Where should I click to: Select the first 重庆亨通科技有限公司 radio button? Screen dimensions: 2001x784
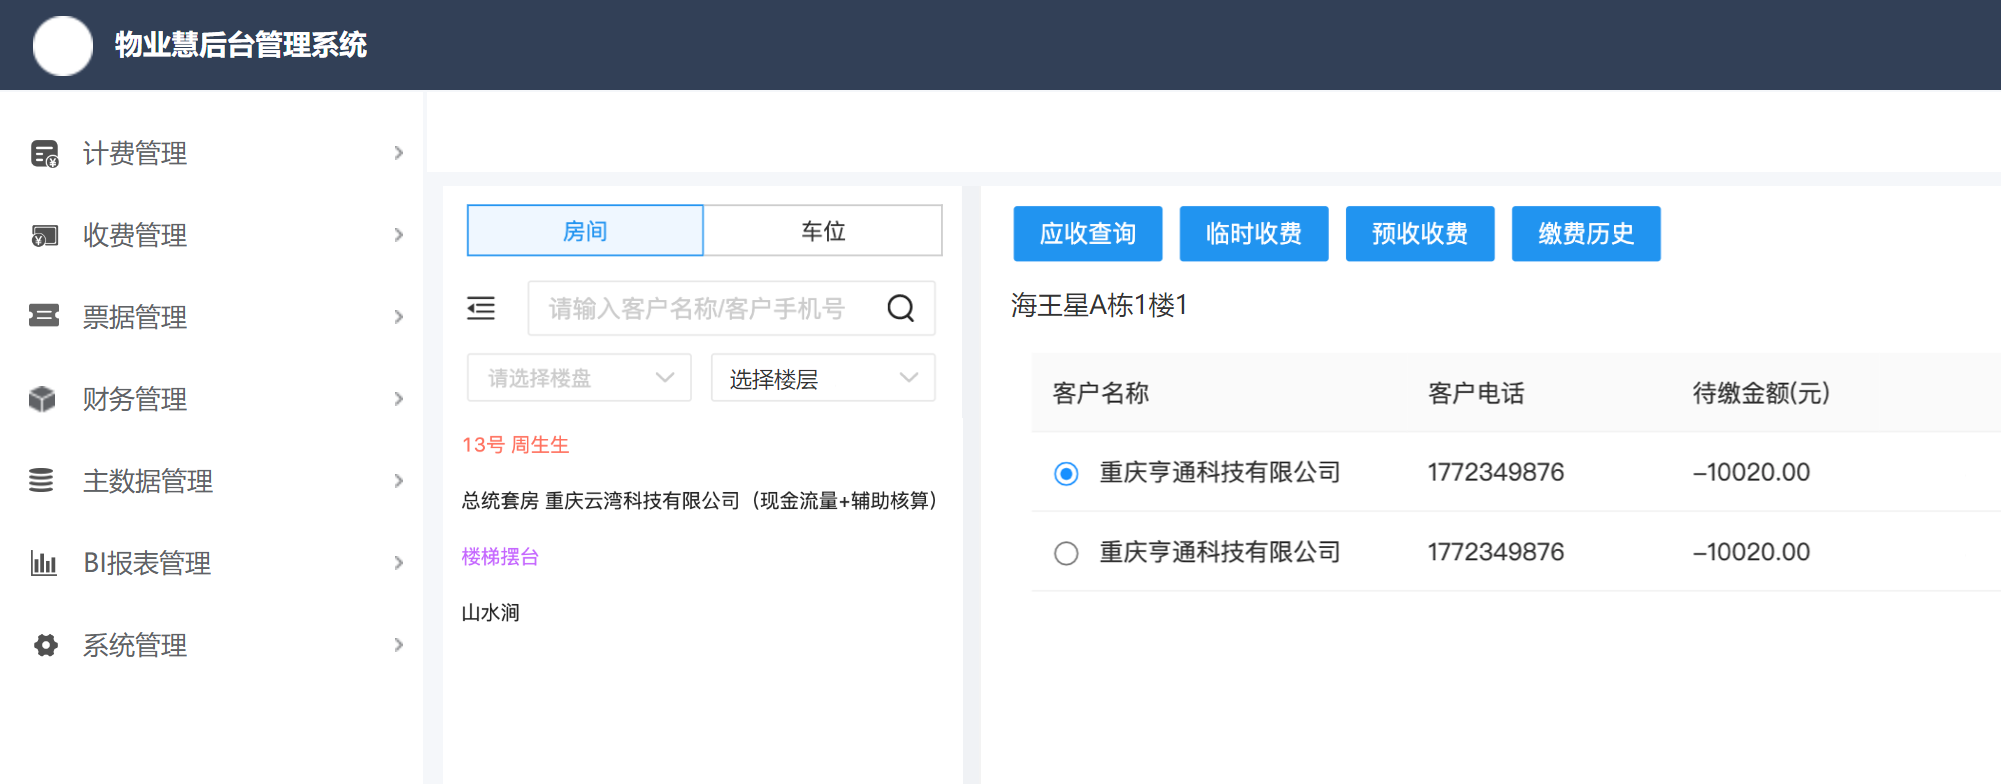point(1066,473)
